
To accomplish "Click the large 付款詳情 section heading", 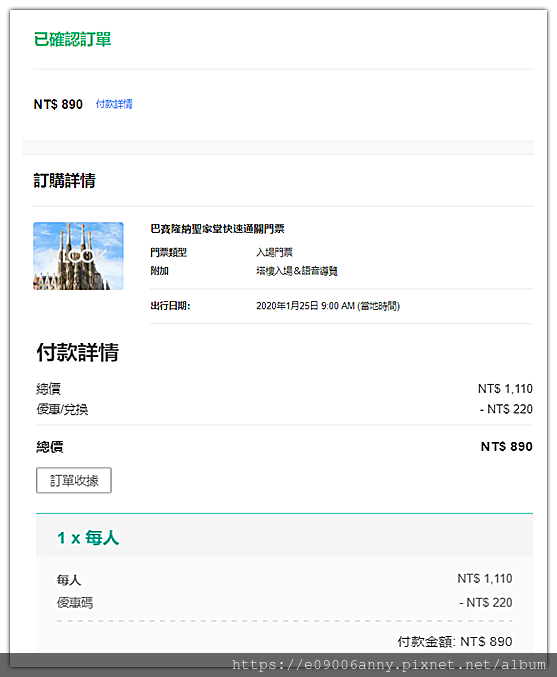I will pyautogui.click(x=77, y=352).
